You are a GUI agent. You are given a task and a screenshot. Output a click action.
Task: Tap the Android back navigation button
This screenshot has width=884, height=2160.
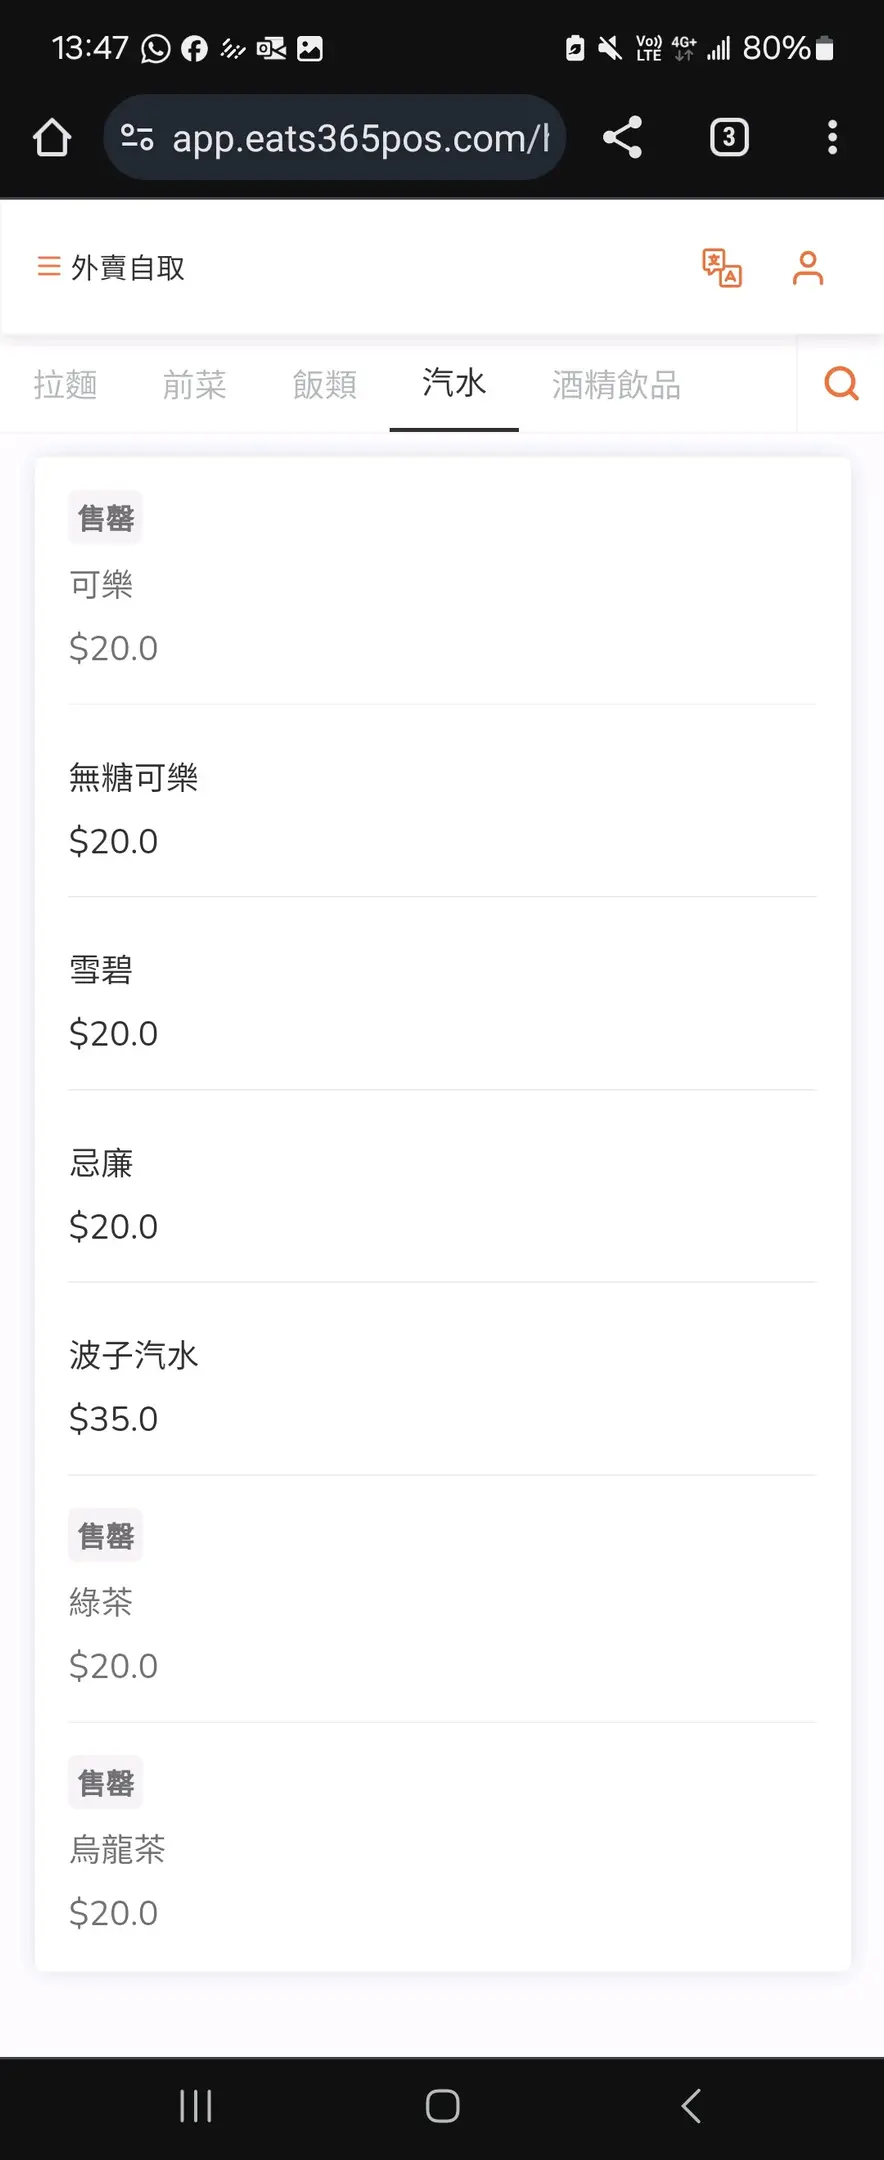690,2106
